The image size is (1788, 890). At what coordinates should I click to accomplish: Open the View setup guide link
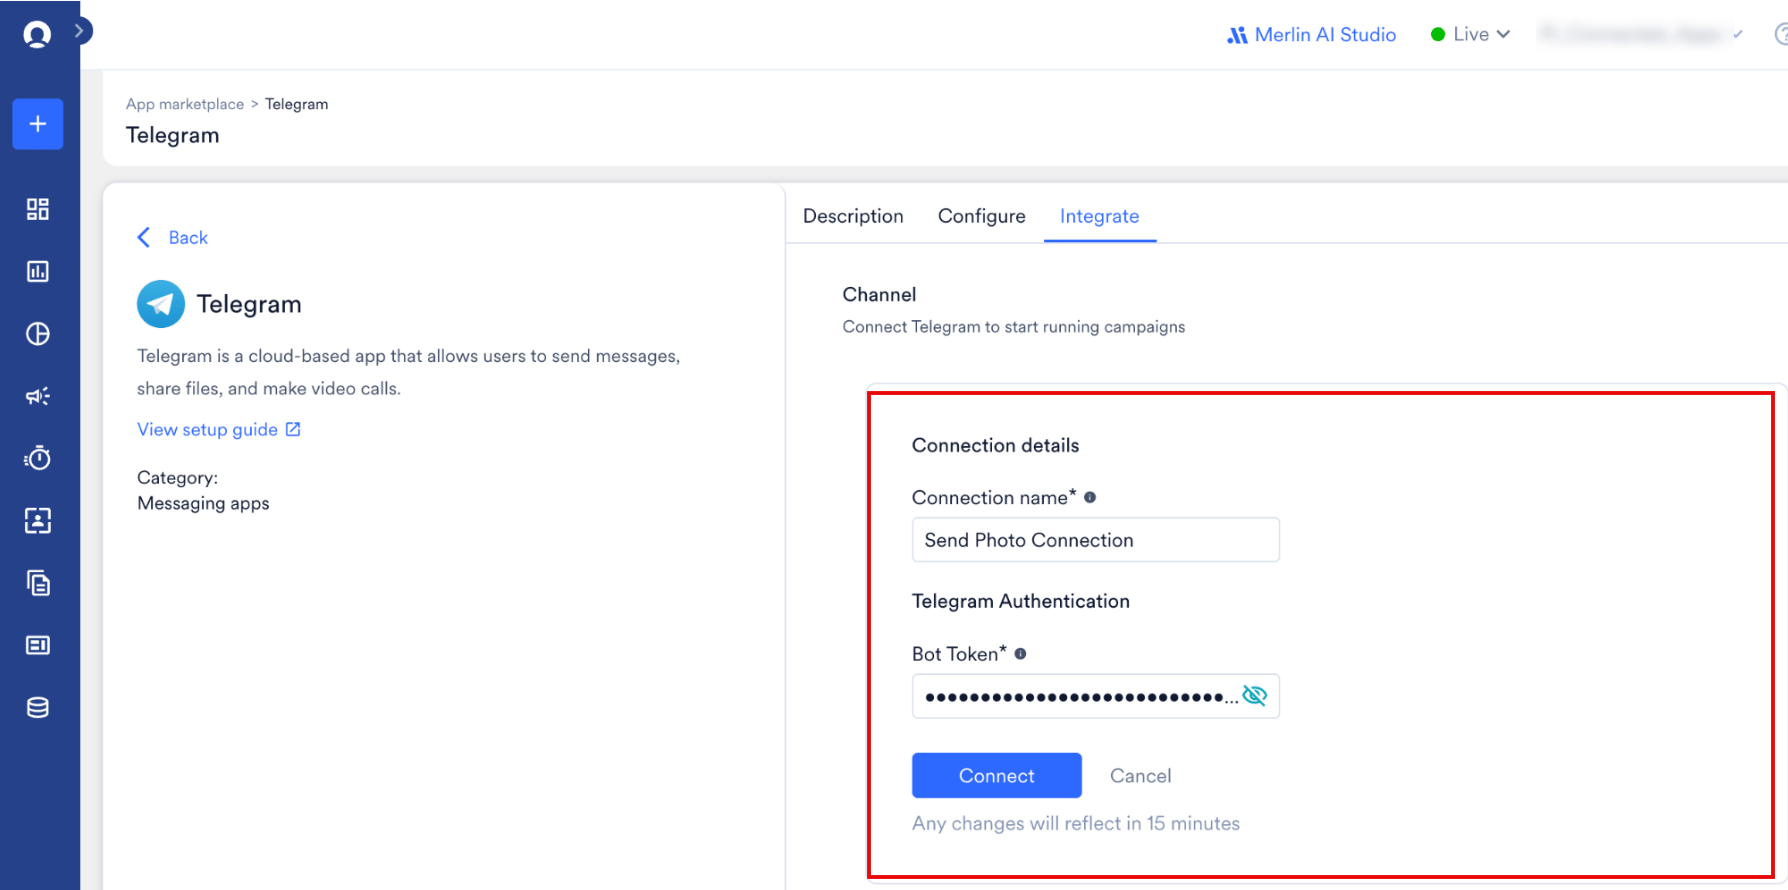pos(207,429)
